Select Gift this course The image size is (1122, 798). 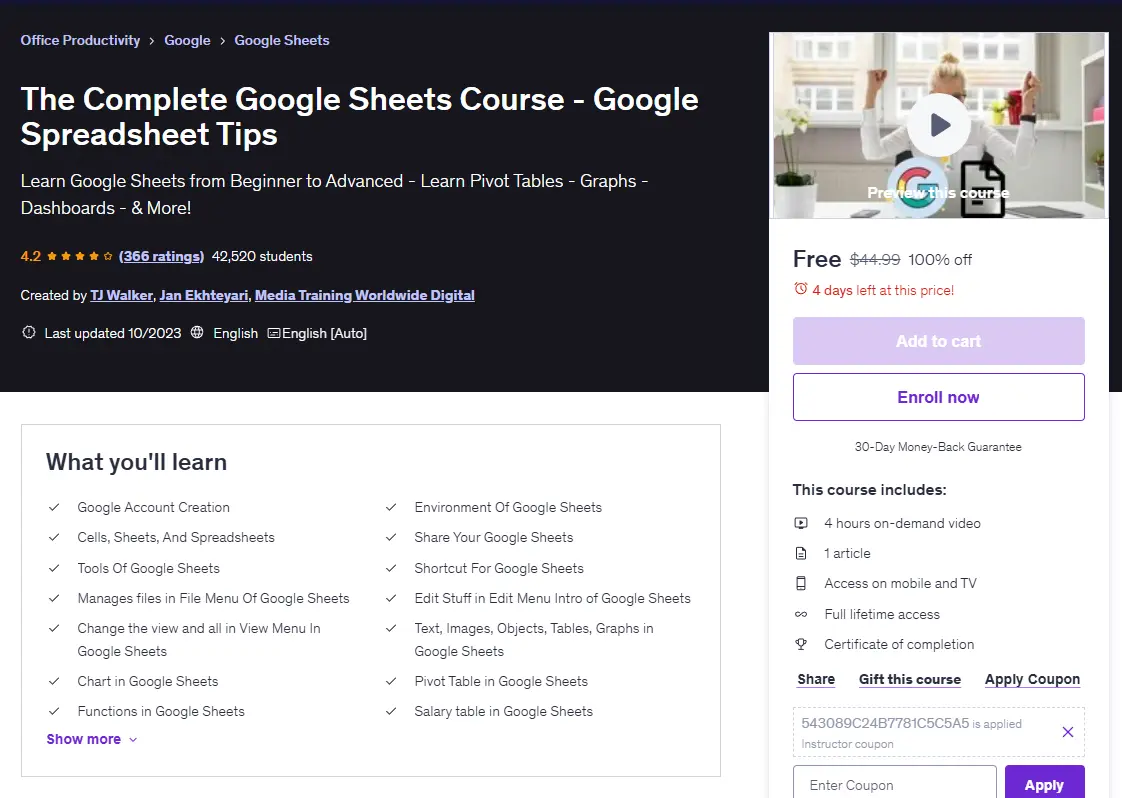pyautogui.click(x=910, y=679)
